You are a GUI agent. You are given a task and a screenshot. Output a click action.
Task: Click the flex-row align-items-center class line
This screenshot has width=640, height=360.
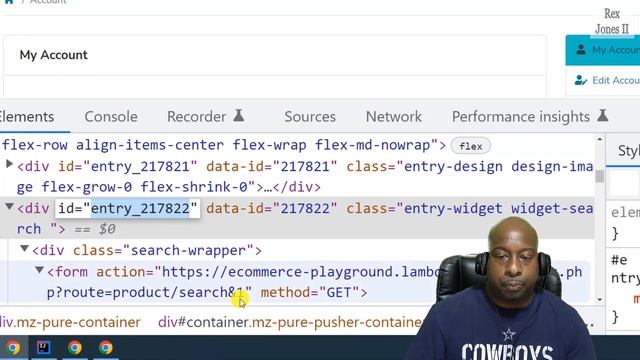pos(224,145)
